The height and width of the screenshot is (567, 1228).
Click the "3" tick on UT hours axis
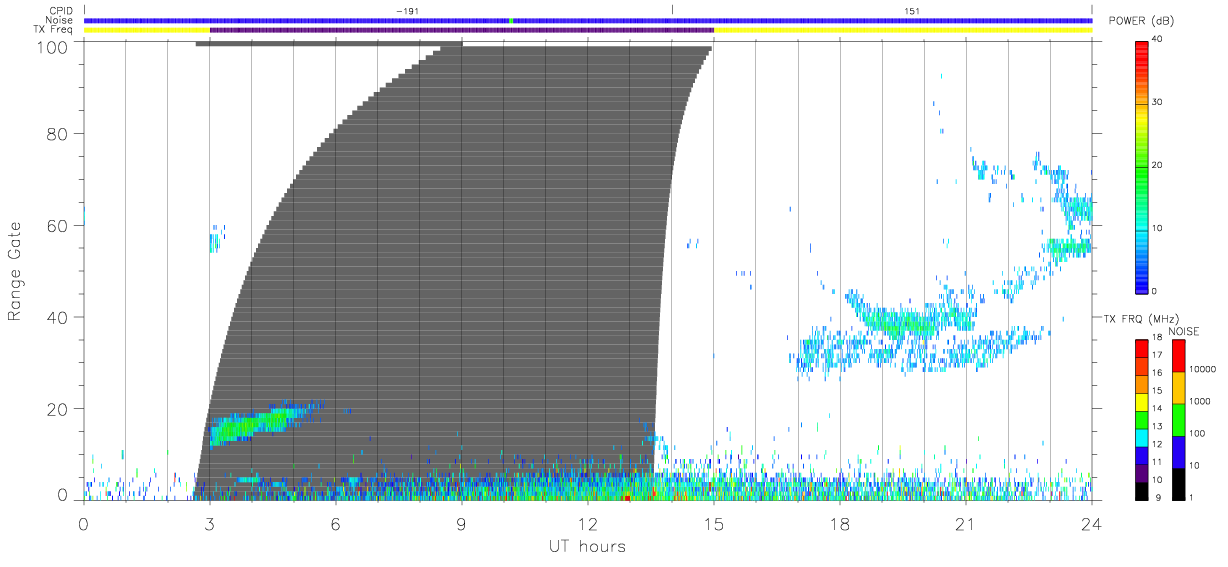210,522
